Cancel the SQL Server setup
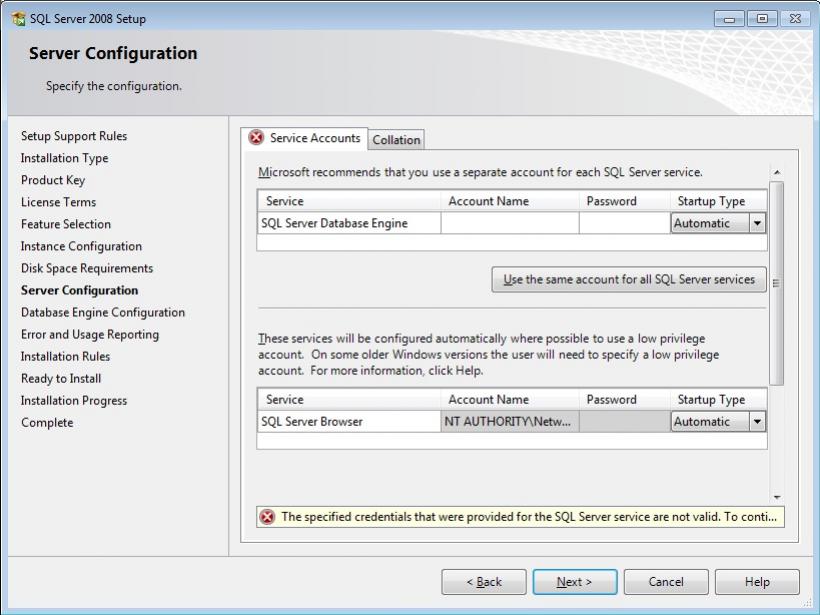This screenshot has width=820, height=615. coord(666,582)
